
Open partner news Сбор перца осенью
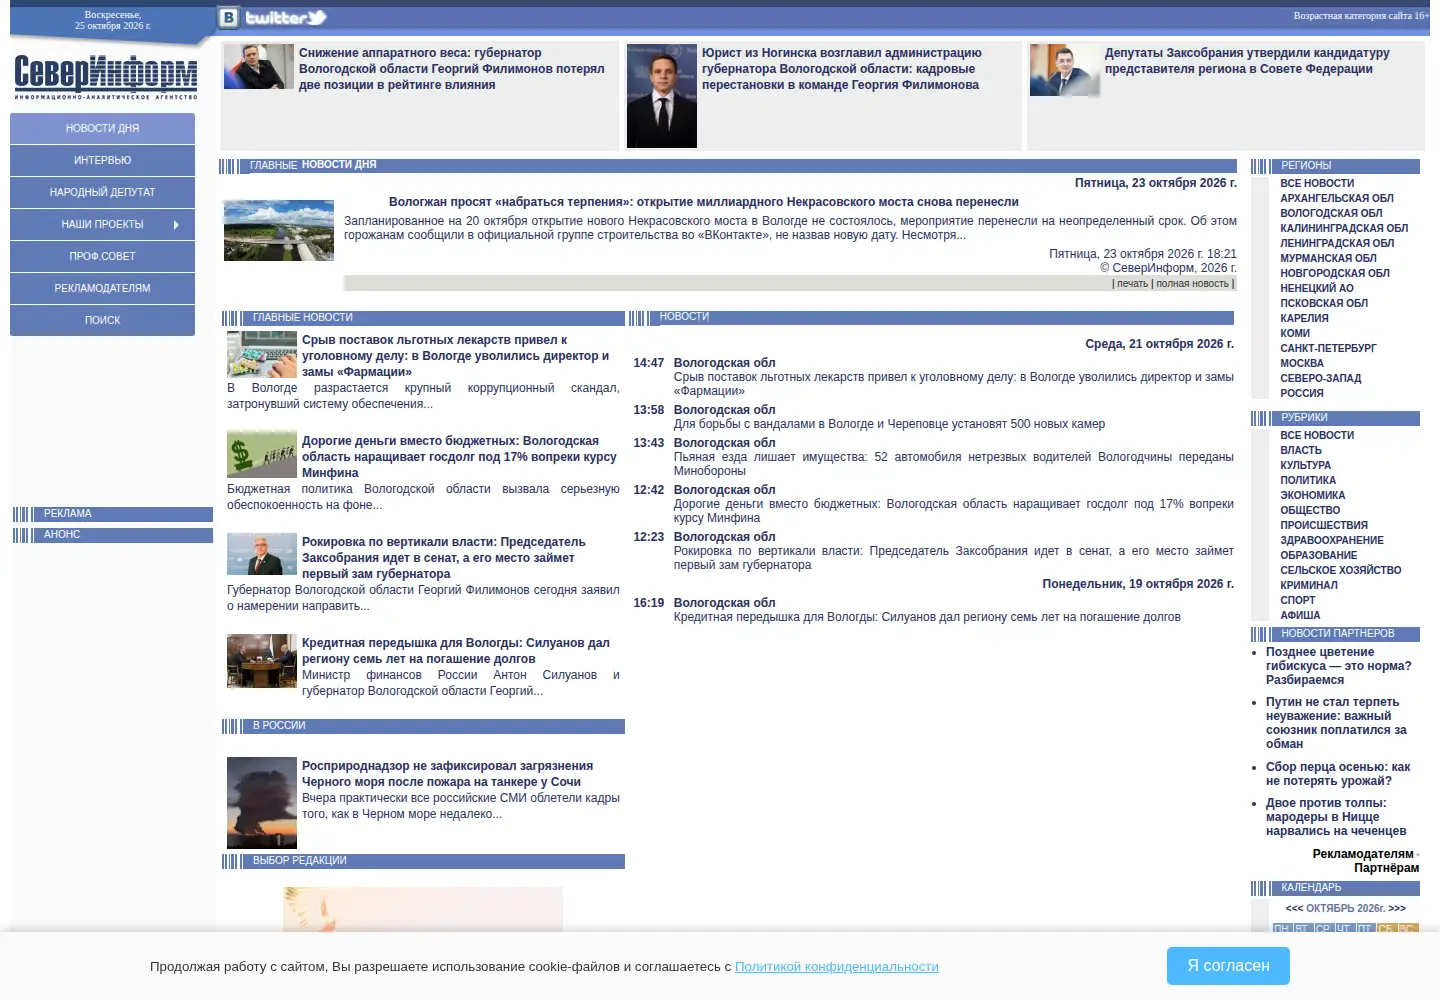[1338, 774]
